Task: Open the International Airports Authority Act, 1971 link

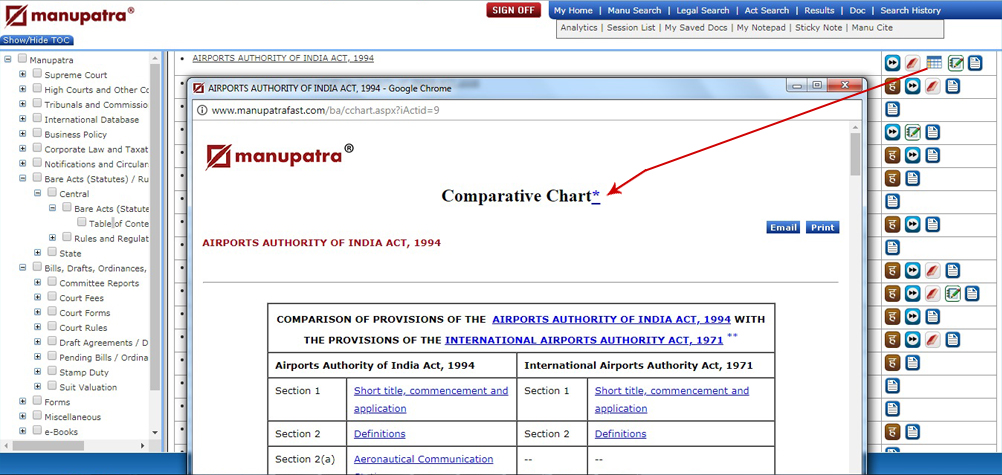Action: [x=584, y=340]
